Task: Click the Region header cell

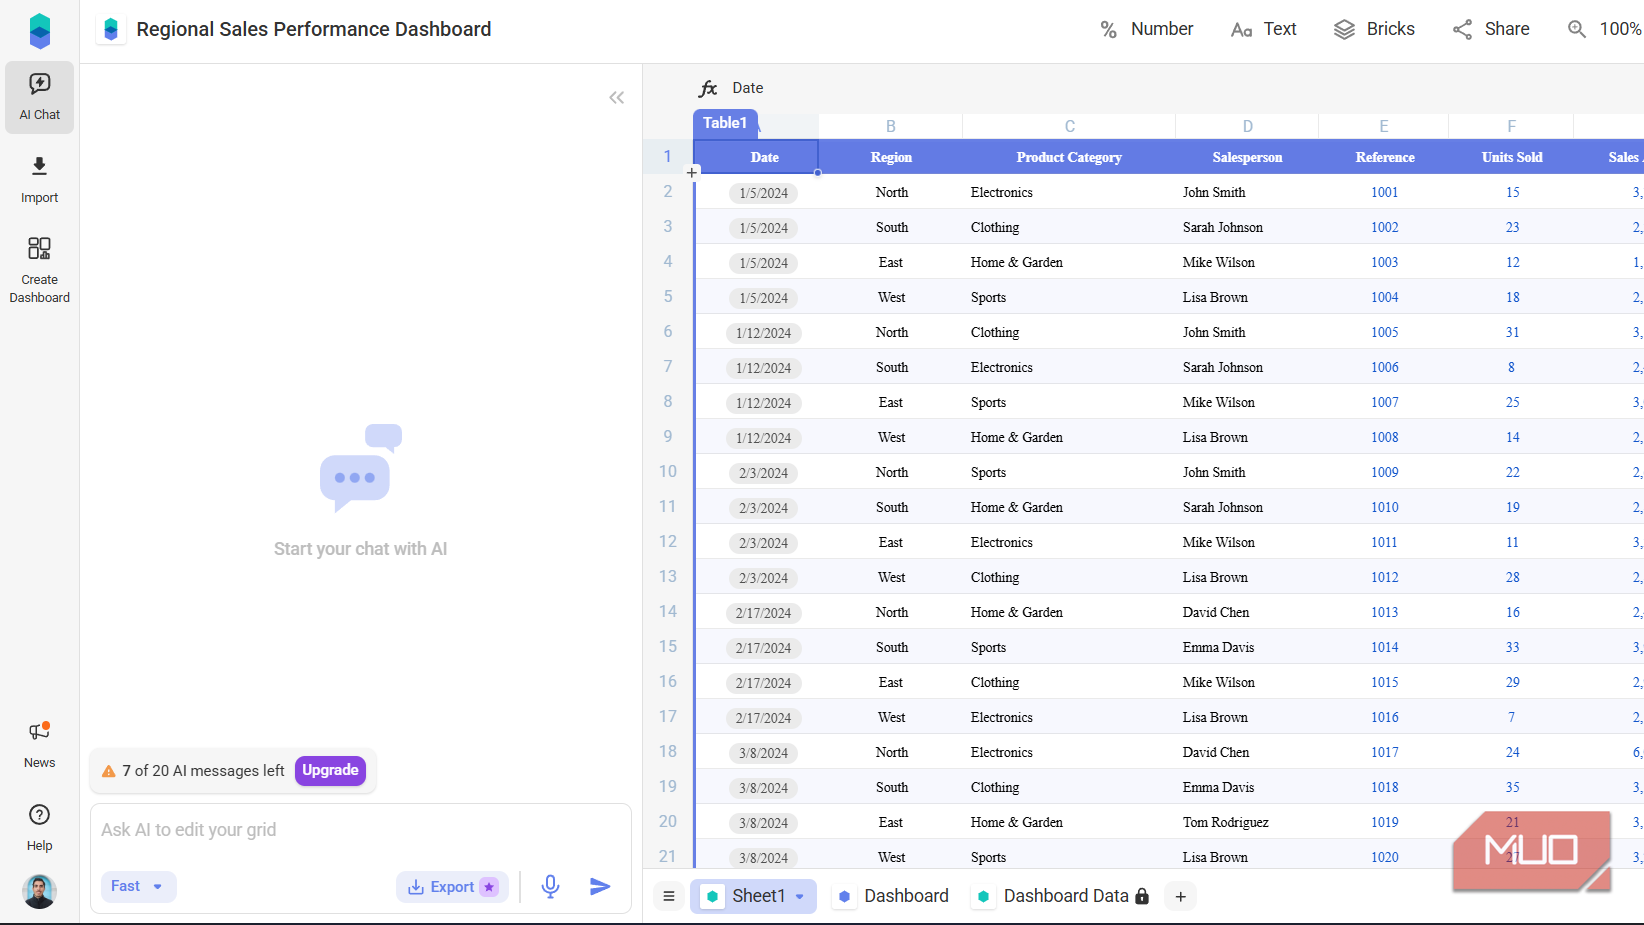Action: (891, 157)
